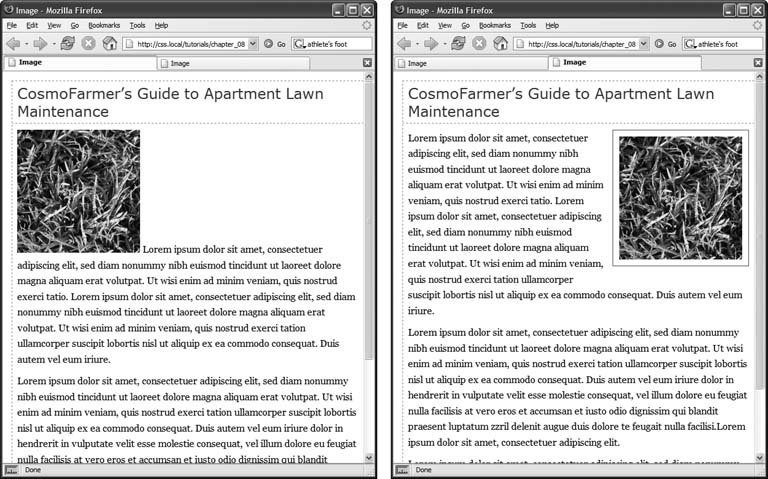The height and width of the screenshot is (479, 768).
Task: Open the Back history dropdown arrow in left window
Action: [x=28, y=44]
